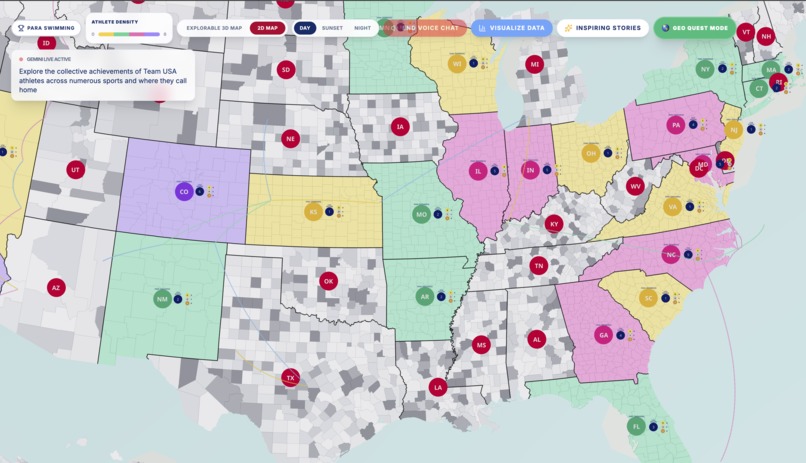Click the athlete count badge beside NM
Viewport: 806px width, 463px height.
(178, 299)
